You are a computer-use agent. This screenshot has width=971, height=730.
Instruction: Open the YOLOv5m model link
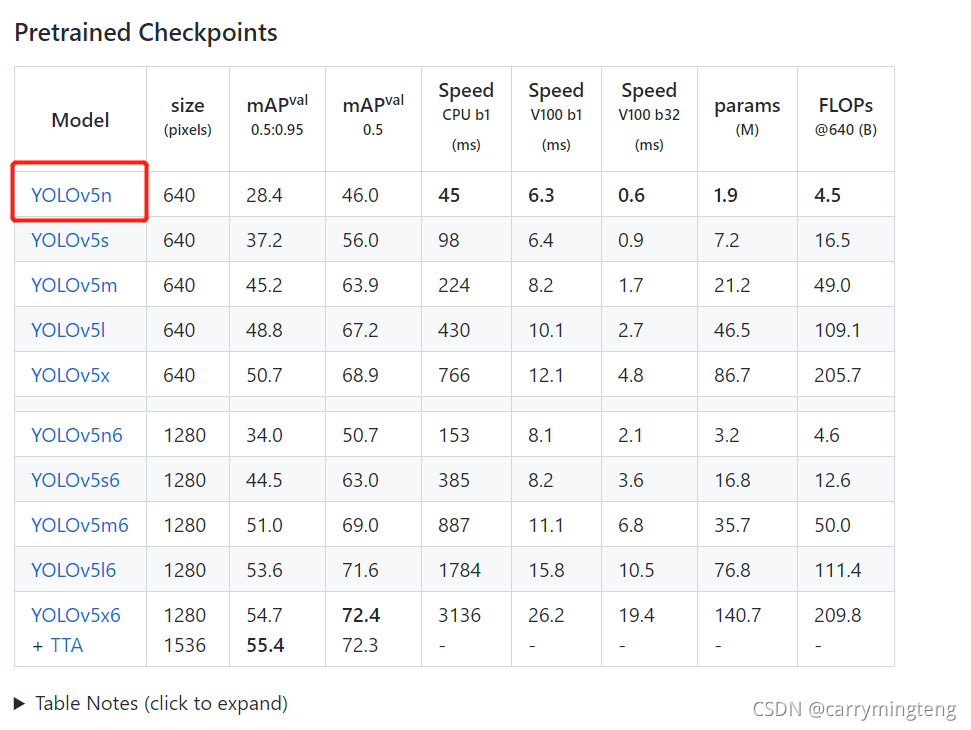point(74,285)
